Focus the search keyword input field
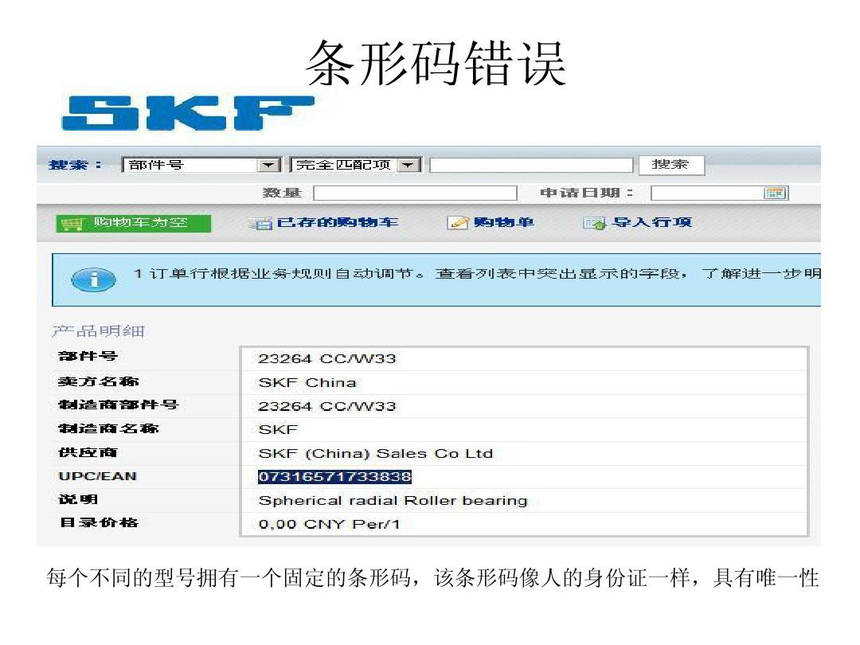The image size is (860, 645). pyautogui.click(x=531, y=165)
